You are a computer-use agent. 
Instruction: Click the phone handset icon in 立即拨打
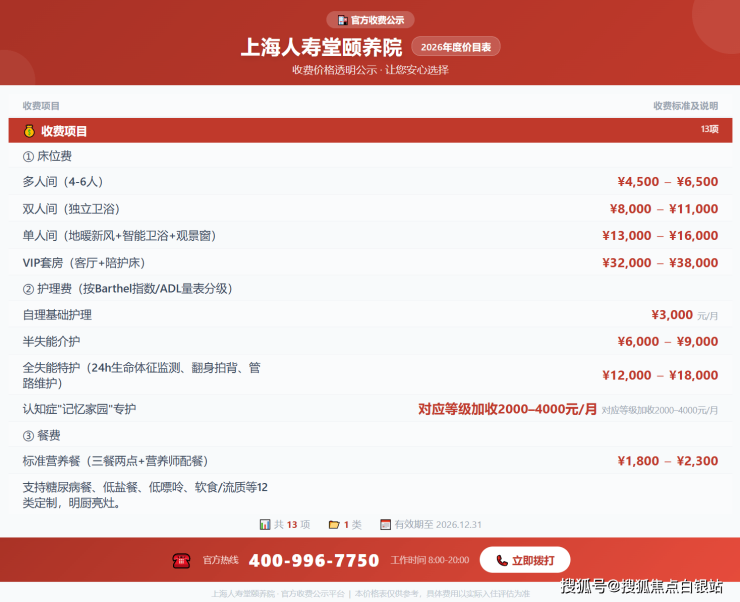[502, 560]
